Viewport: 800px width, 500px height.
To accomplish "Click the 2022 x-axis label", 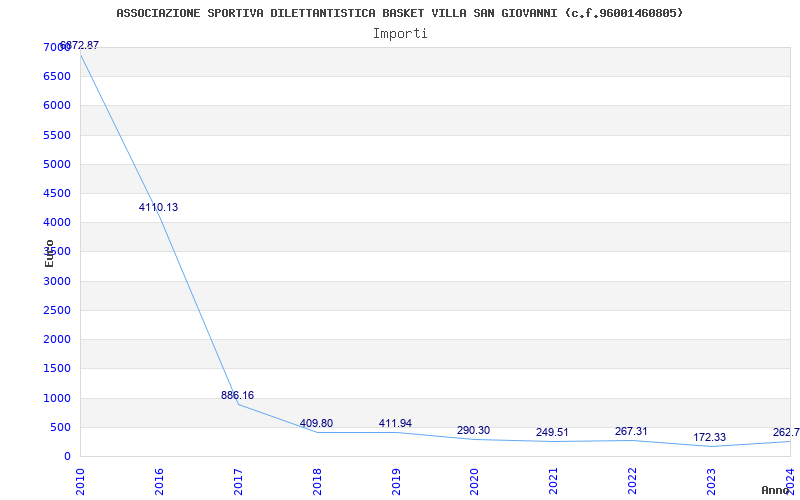I will (x=633, y=481).
